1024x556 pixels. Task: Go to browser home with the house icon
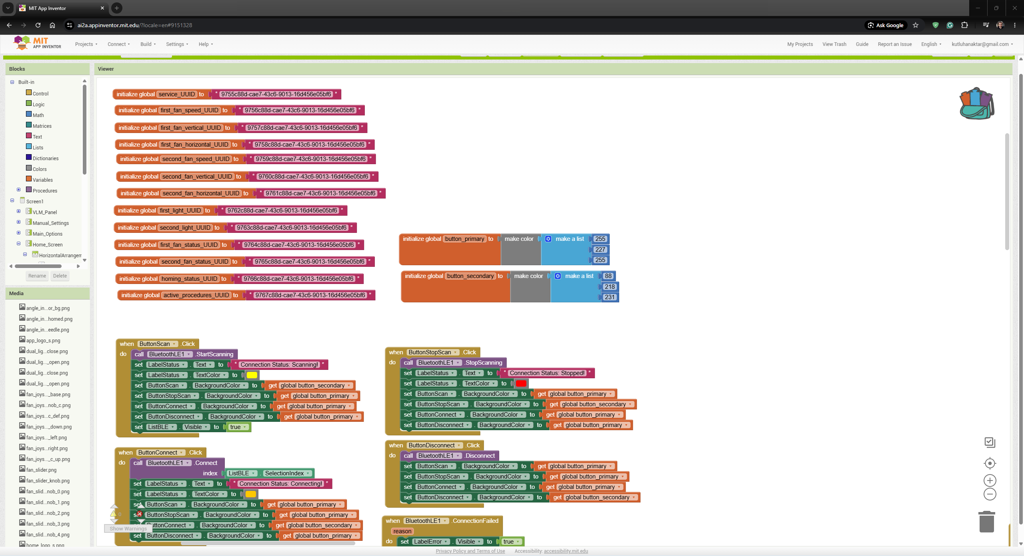[x=52, y=25]
